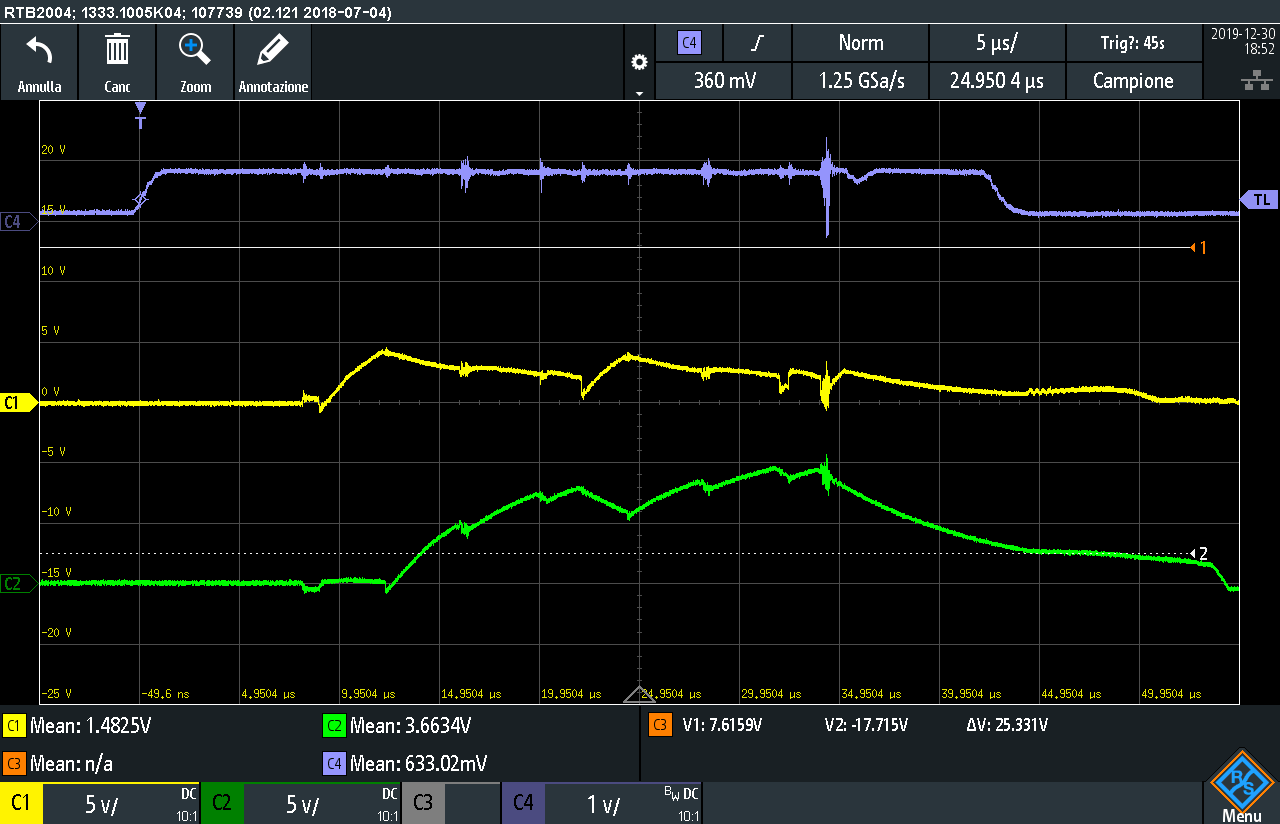
Task: Click the date and time display
Action: (1243, 40)
